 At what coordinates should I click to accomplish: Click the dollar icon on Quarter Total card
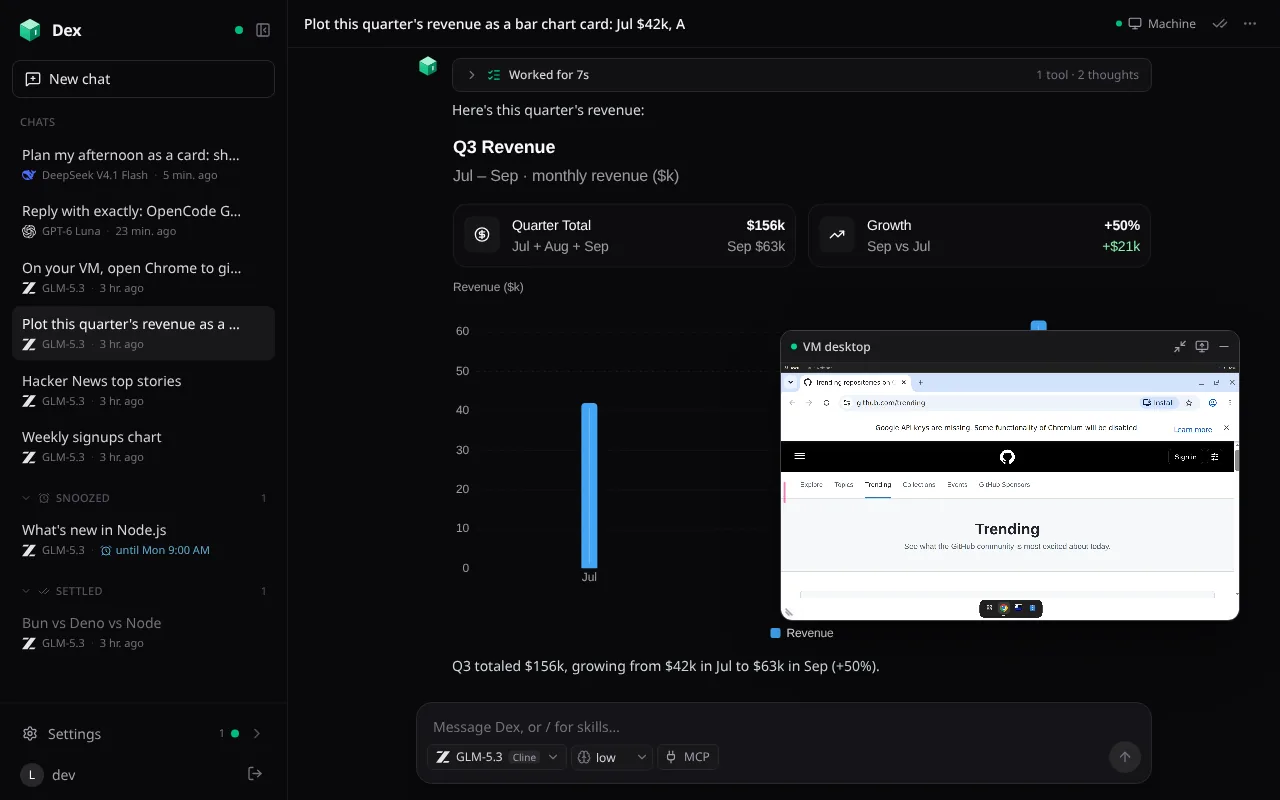[482, 235]
